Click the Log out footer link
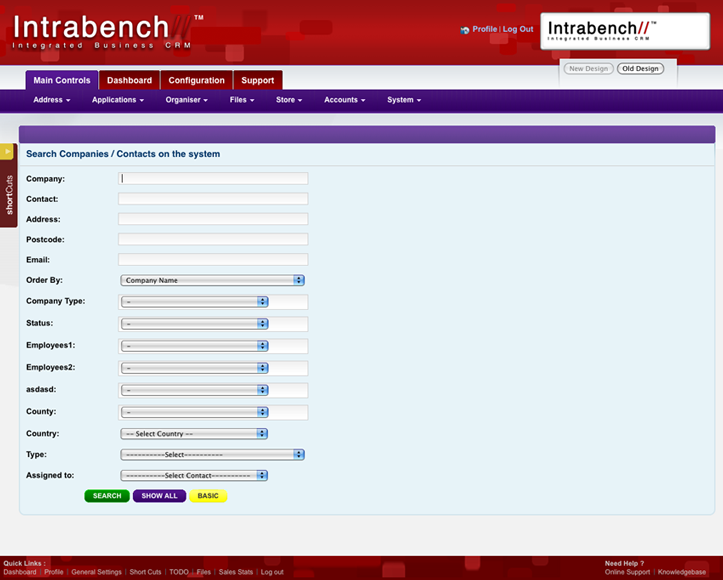The height and width of the screenshot is (580, 723). coord(272,572)
